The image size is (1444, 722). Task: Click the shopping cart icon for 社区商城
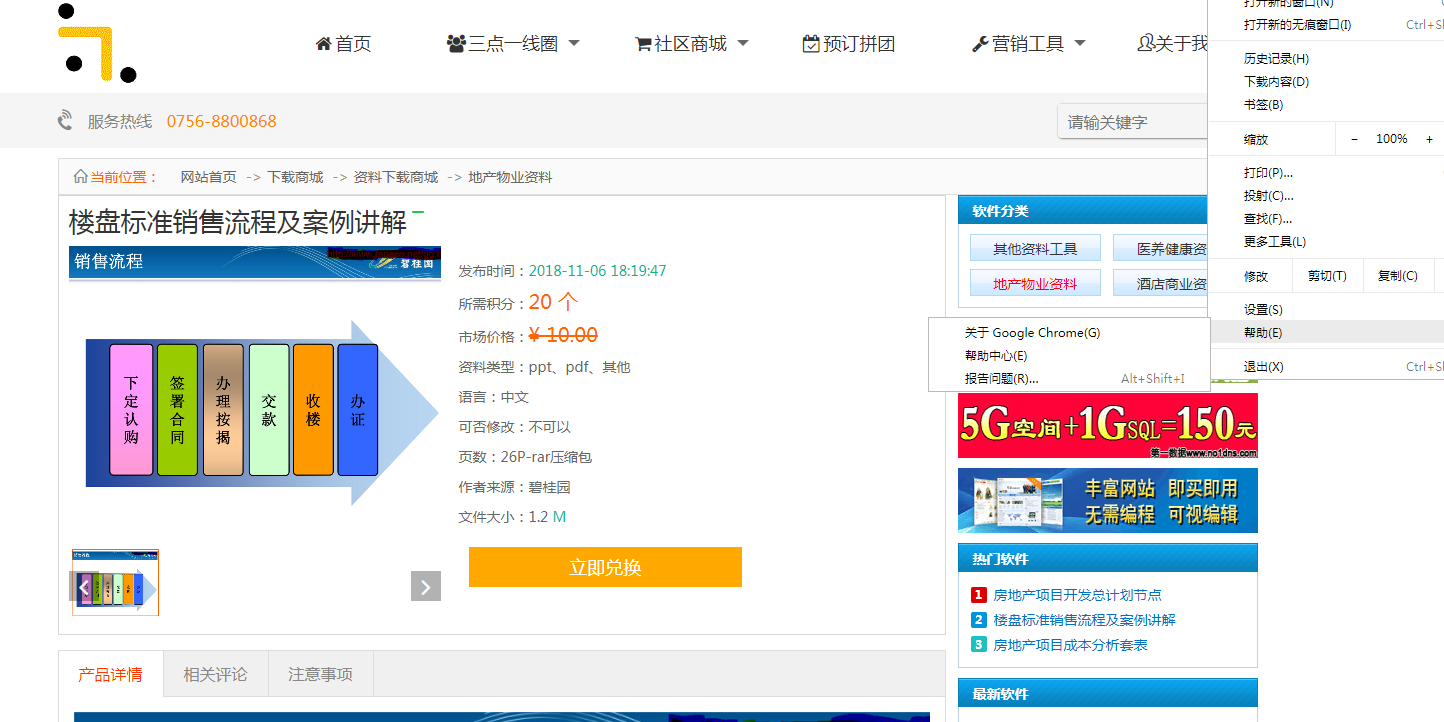click(x=643, y=44)
